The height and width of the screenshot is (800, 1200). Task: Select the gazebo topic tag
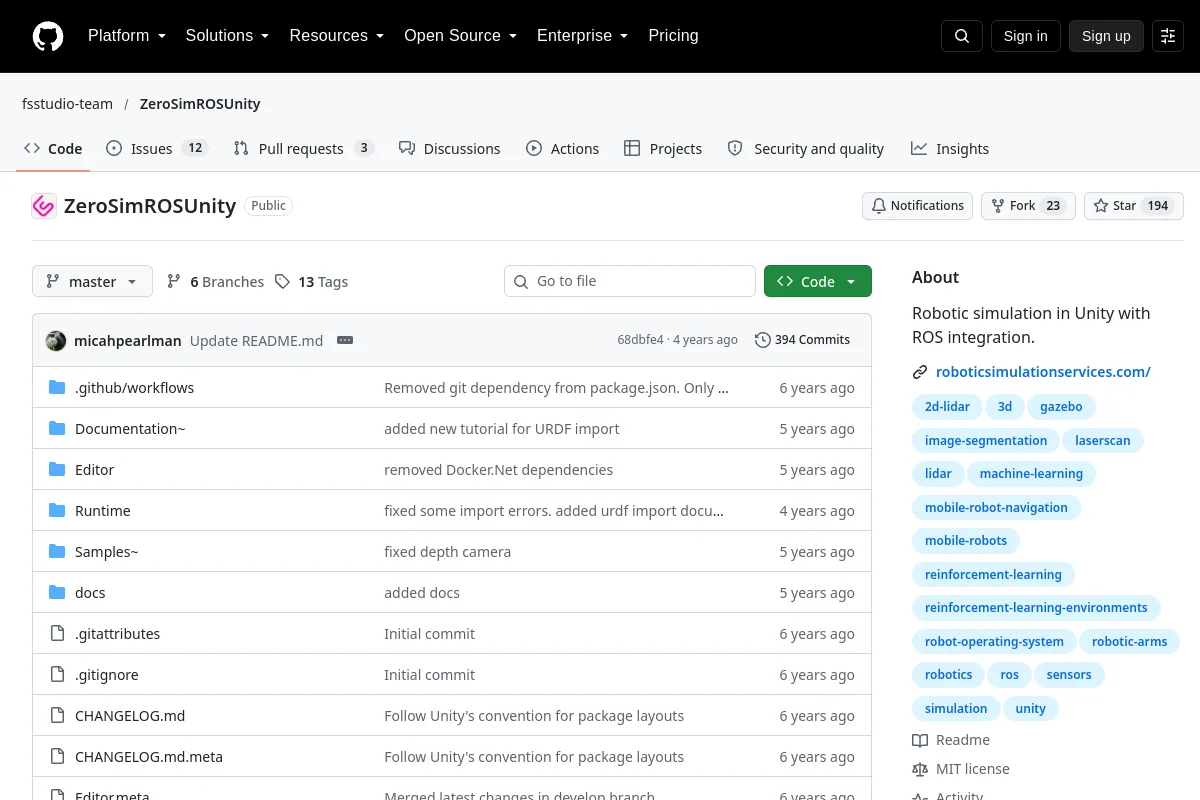pos(1061,407)
